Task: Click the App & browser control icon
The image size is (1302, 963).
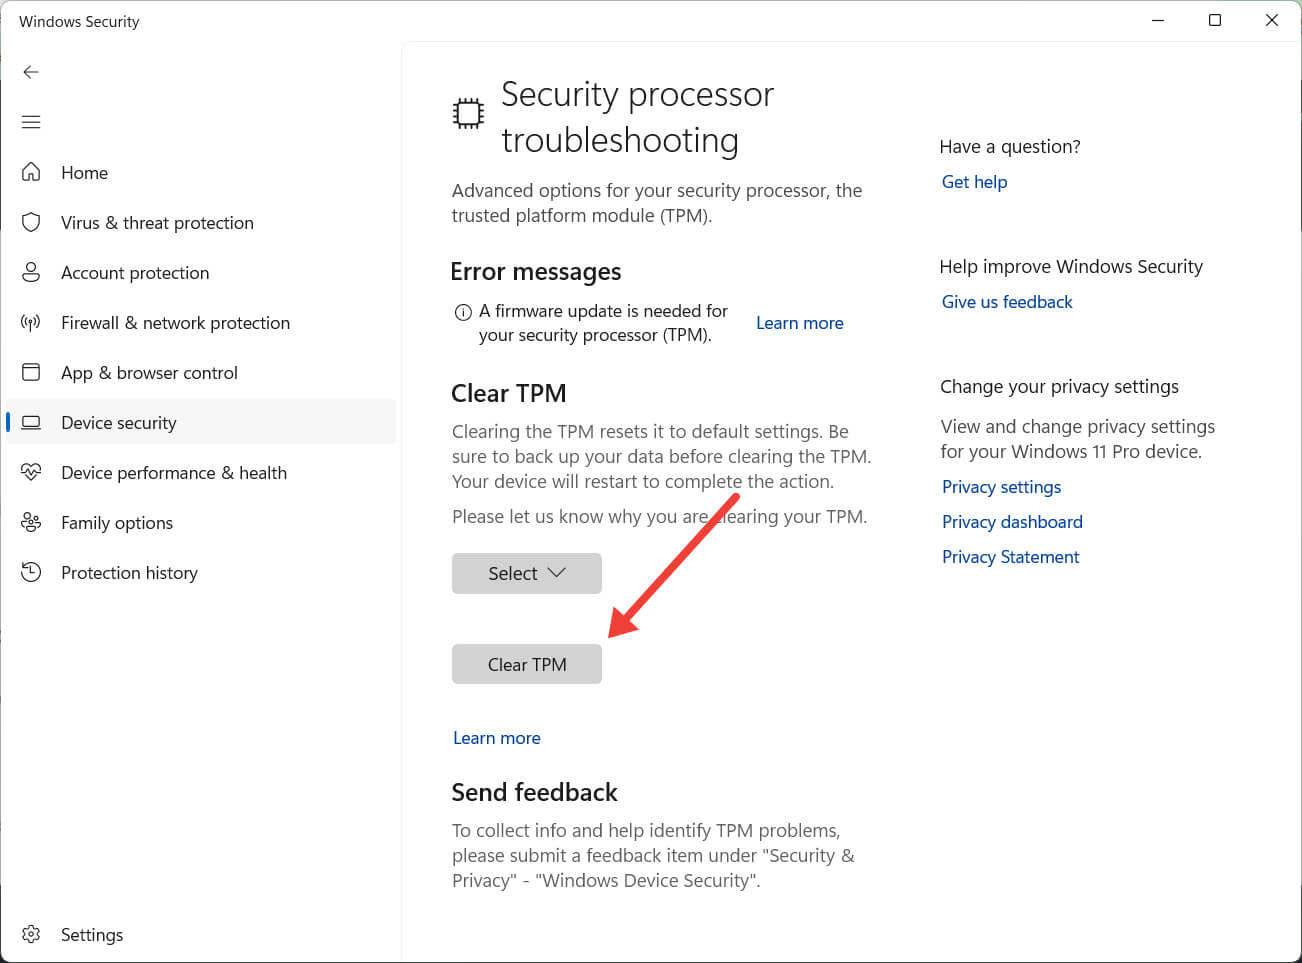Action: [31, 372]
